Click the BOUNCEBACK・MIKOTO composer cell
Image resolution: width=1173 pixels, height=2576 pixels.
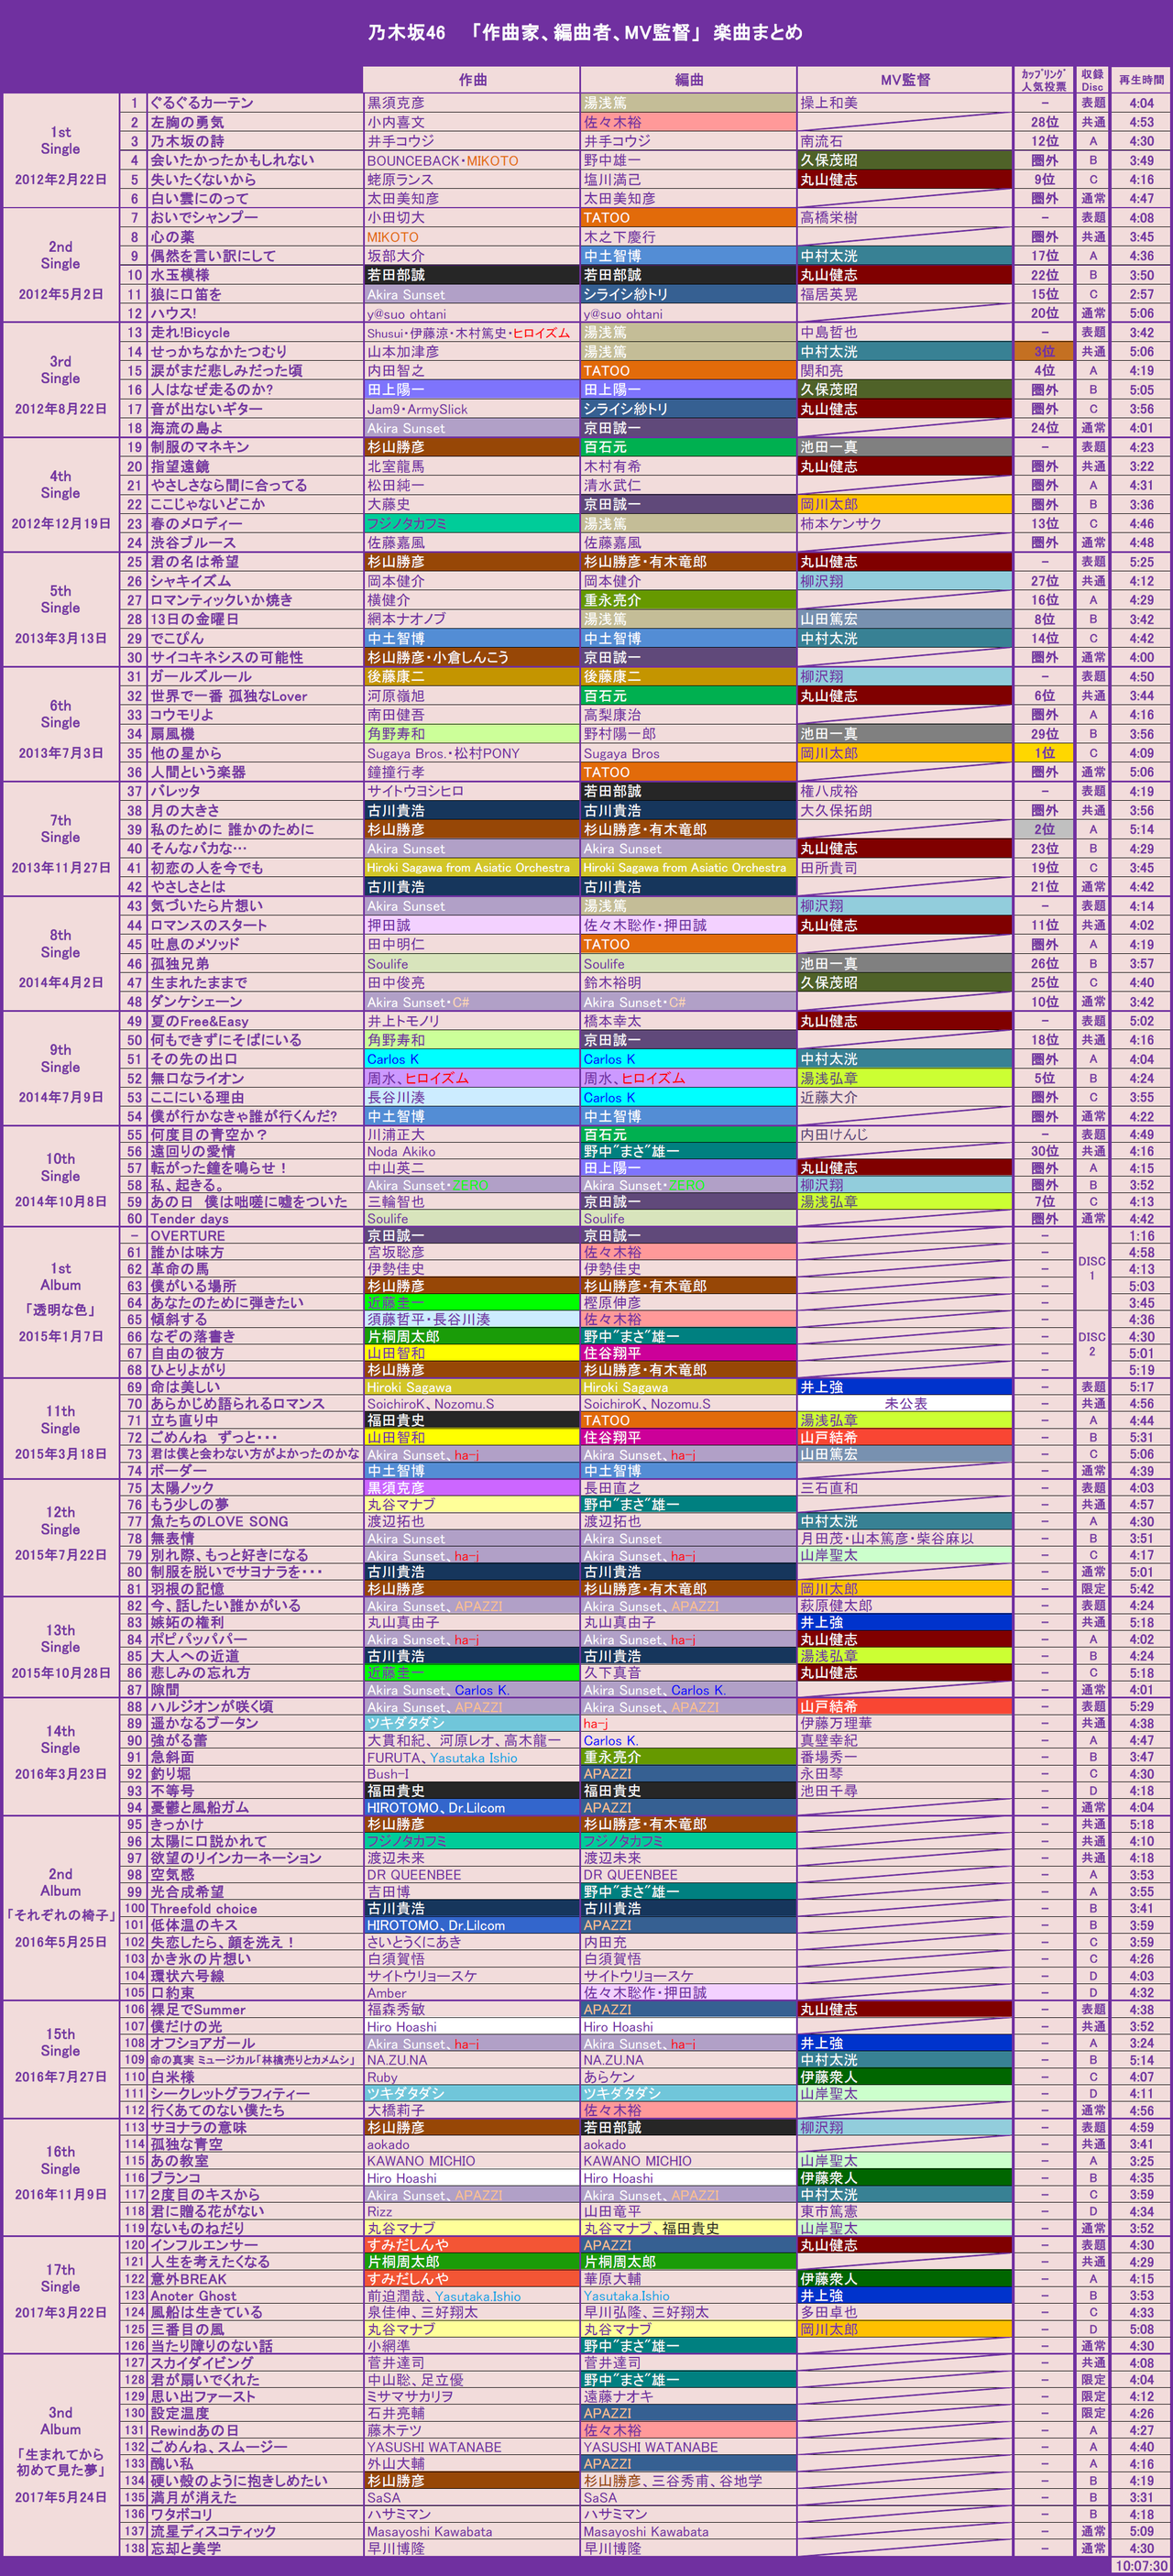coord(471,160)
